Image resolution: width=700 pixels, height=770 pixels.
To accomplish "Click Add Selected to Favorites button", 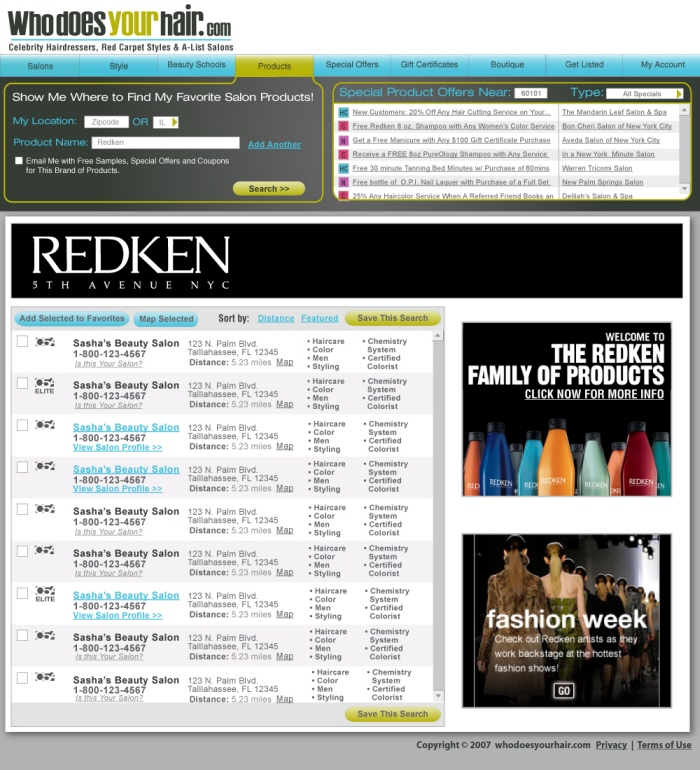I will click(x=72, y=319).
